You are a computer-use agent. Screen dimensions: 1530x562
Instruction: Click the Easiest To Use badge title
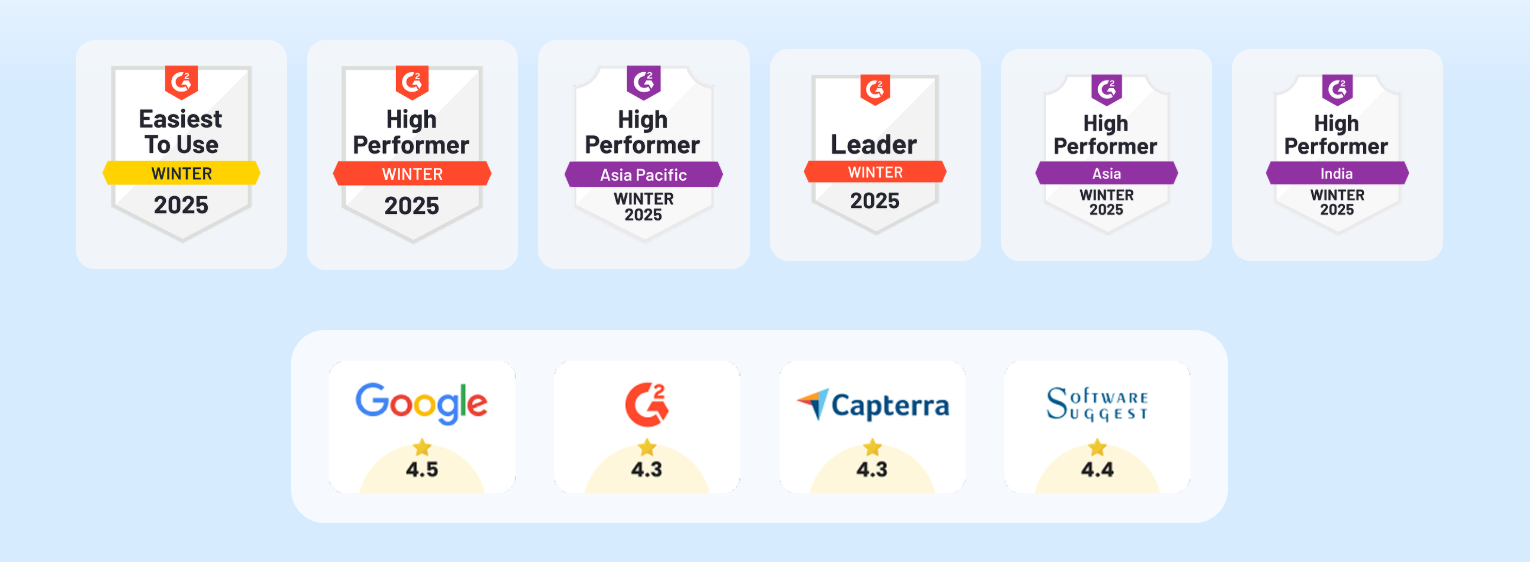(181, 132)
